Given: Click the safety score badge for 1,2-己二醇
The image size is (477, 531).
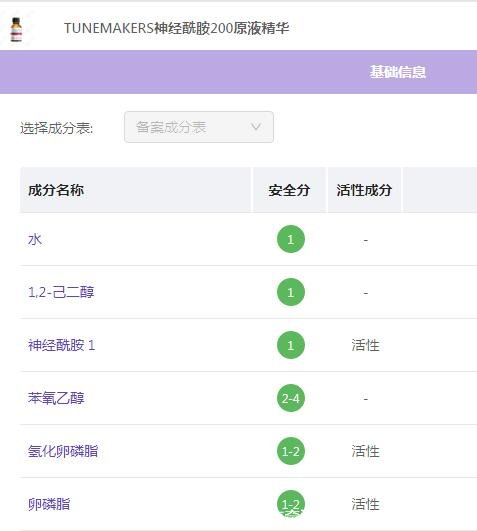Looking at the screenshot, I should [x=291, y=292].
